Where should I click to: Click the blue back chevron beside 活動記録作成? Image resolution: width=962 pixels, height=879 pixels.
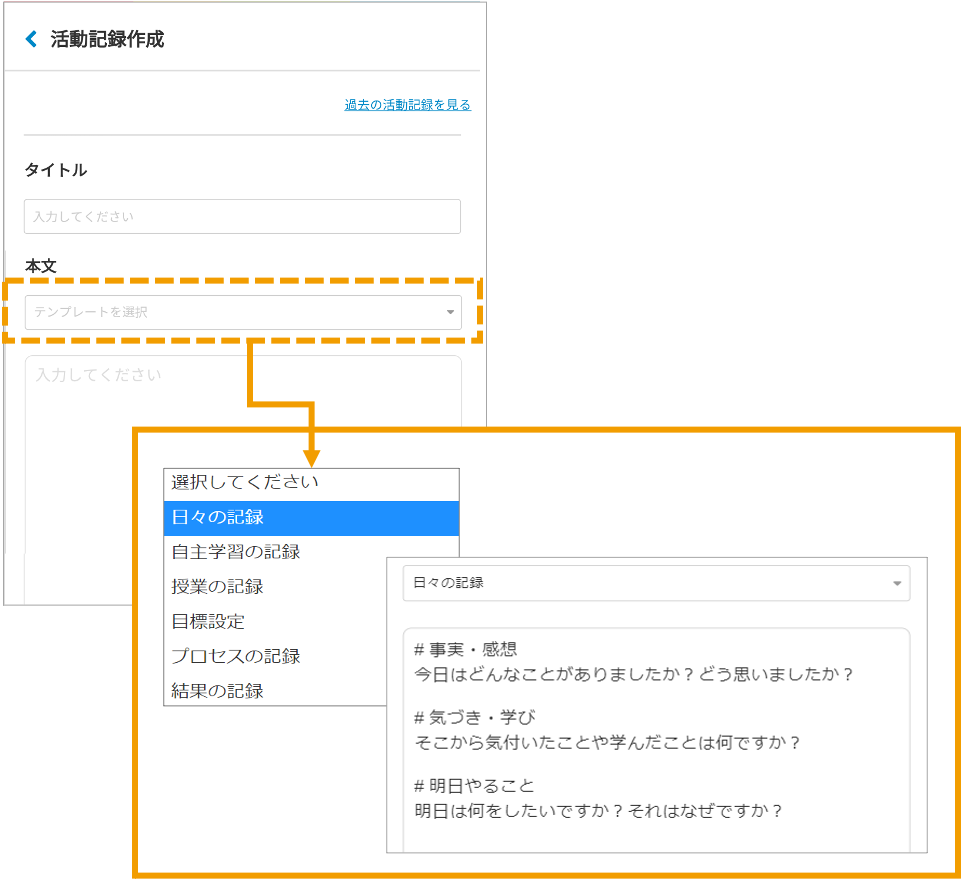31,39
